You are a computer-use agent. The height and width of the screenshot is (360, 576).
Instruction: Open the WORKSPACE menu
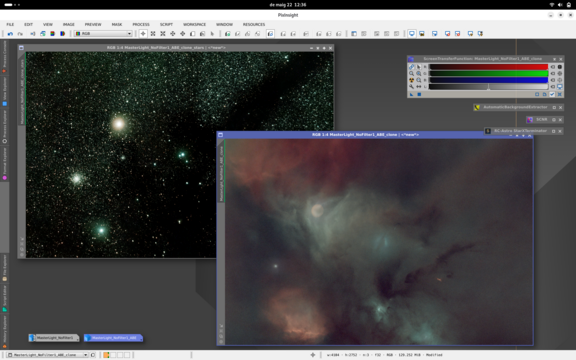point(194,24)
